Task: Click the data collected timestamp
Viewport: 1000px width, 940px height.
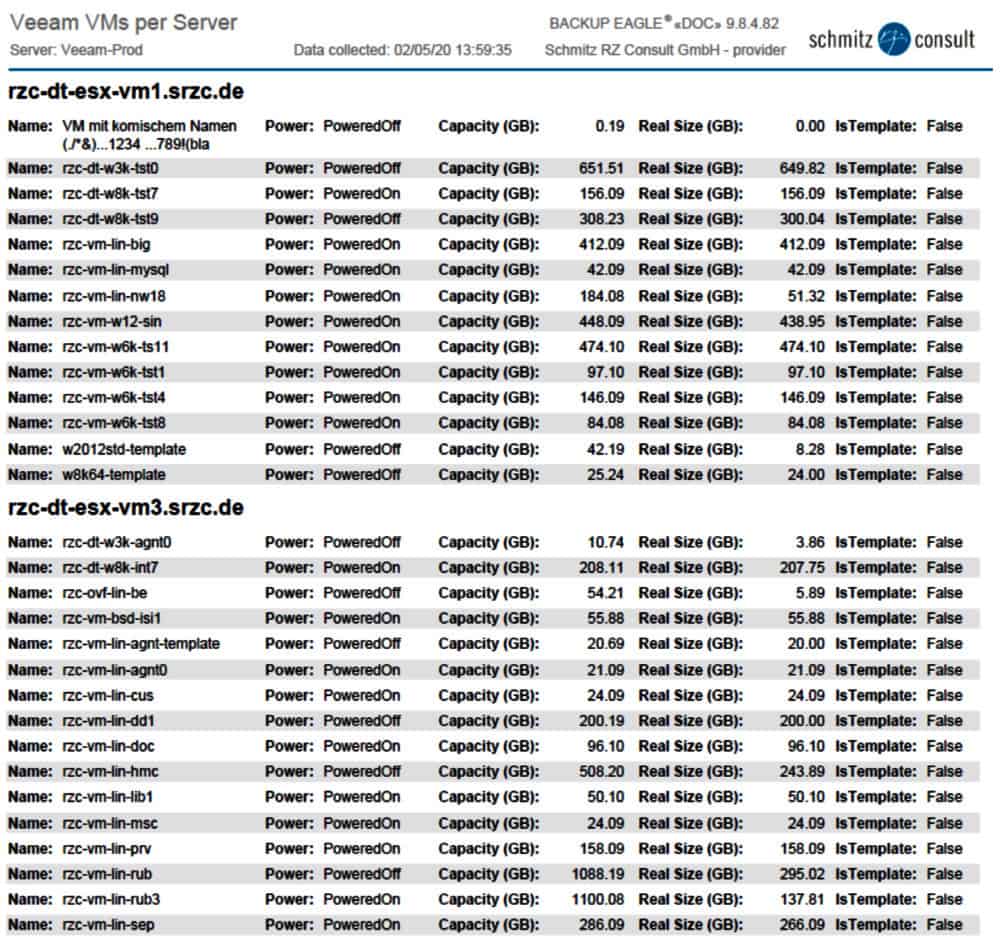Action: coord(403,50)
